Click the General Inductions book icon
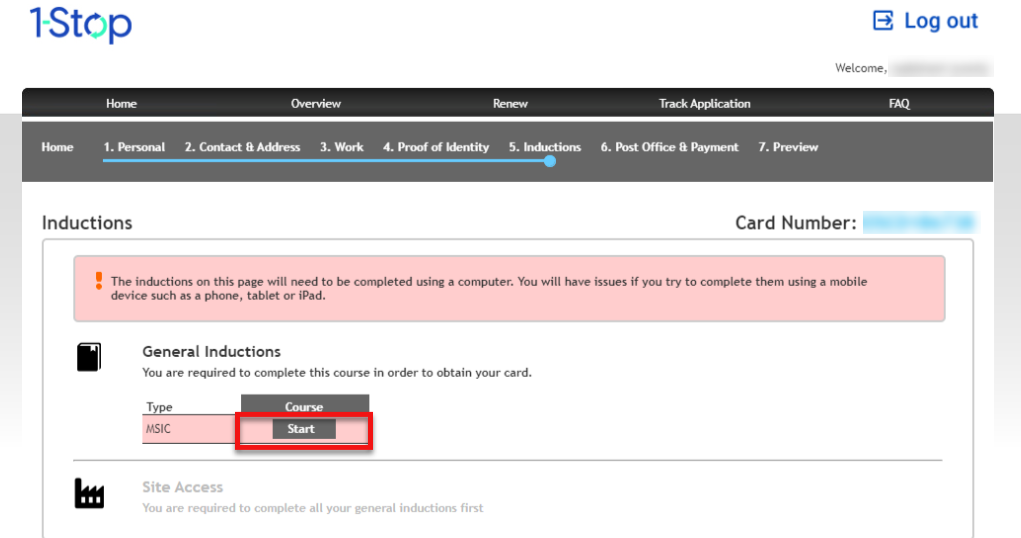Screen dimensions: 1021x538 point(89,357)
